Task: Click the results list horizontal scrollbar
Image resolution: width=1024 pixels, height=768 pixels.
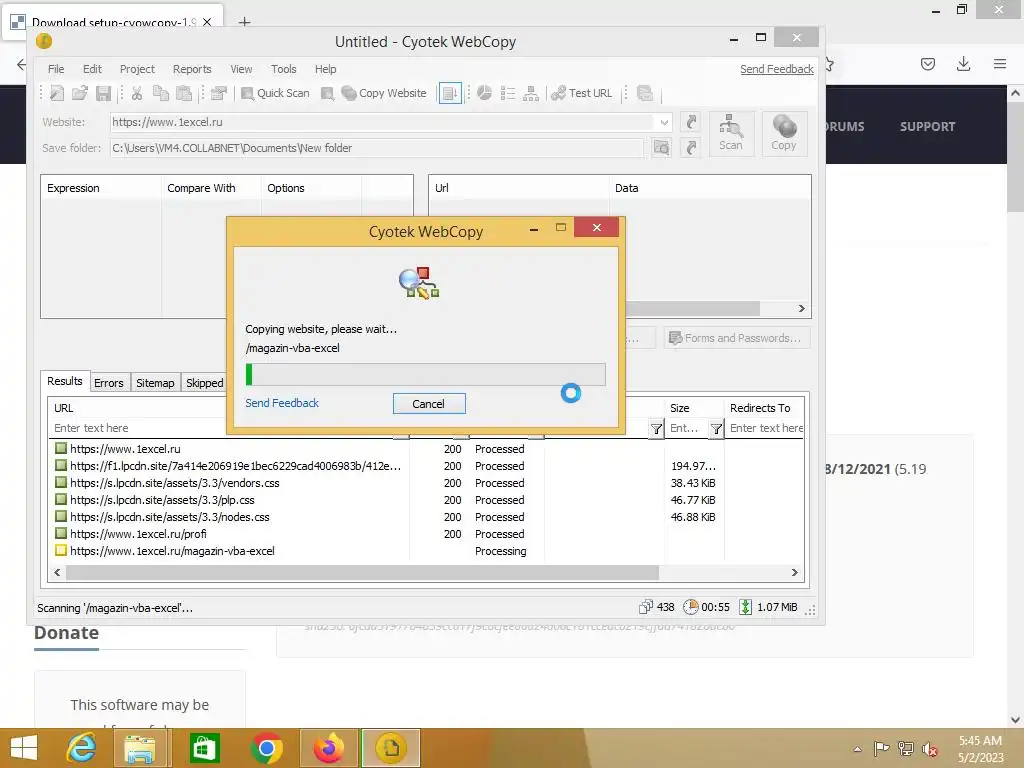Action: point(362,573)
